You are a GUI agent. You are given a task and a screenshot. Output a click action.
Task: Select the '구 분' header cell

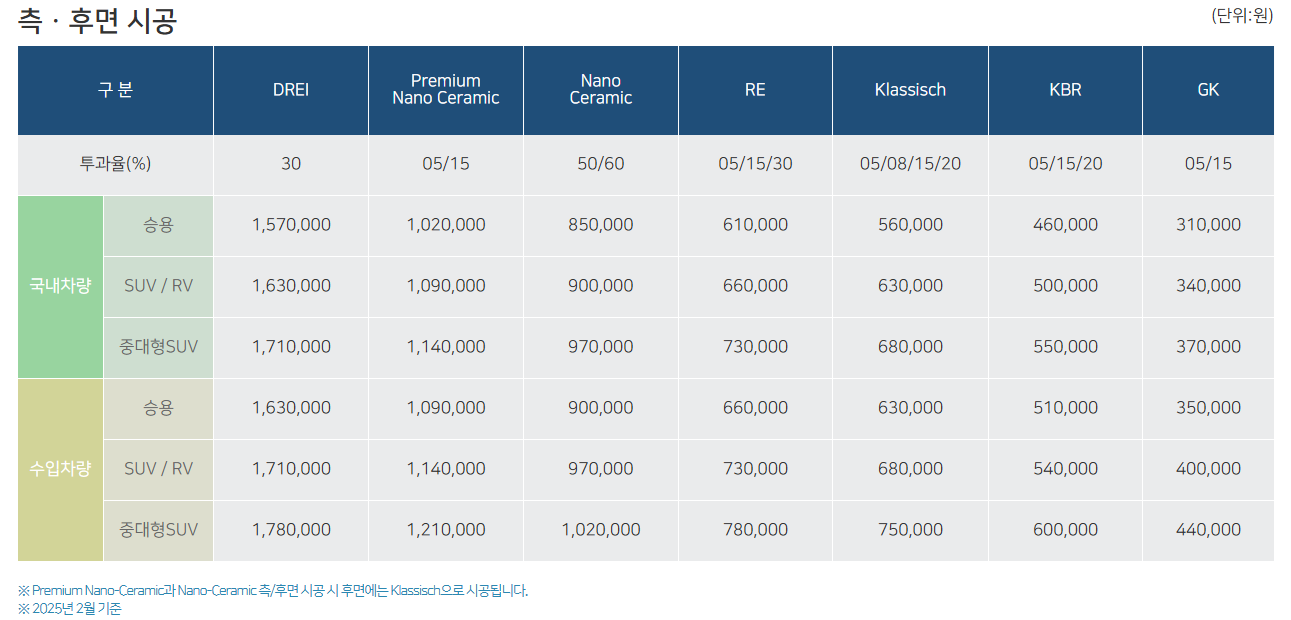click(x=115, y=90)
